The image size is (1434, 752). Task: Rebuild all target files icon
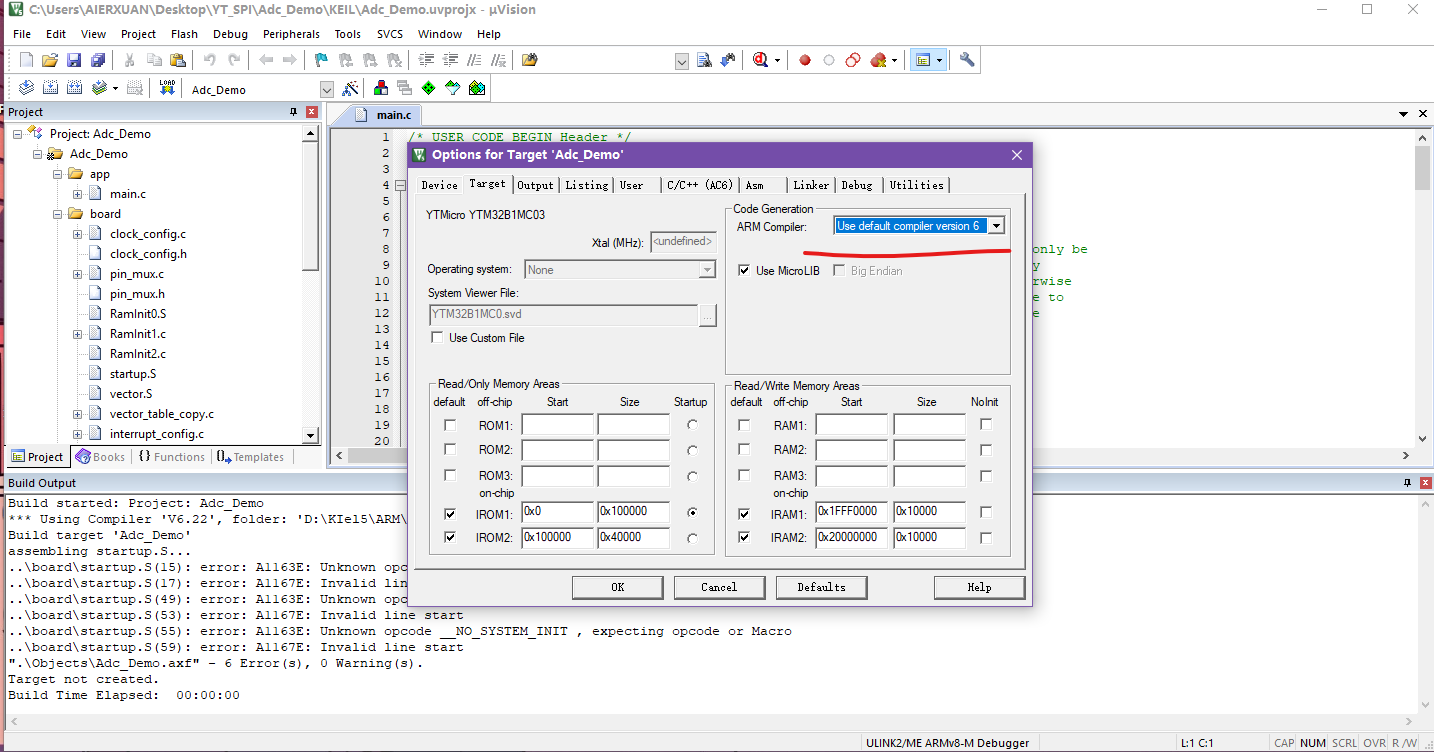point(74,88)
